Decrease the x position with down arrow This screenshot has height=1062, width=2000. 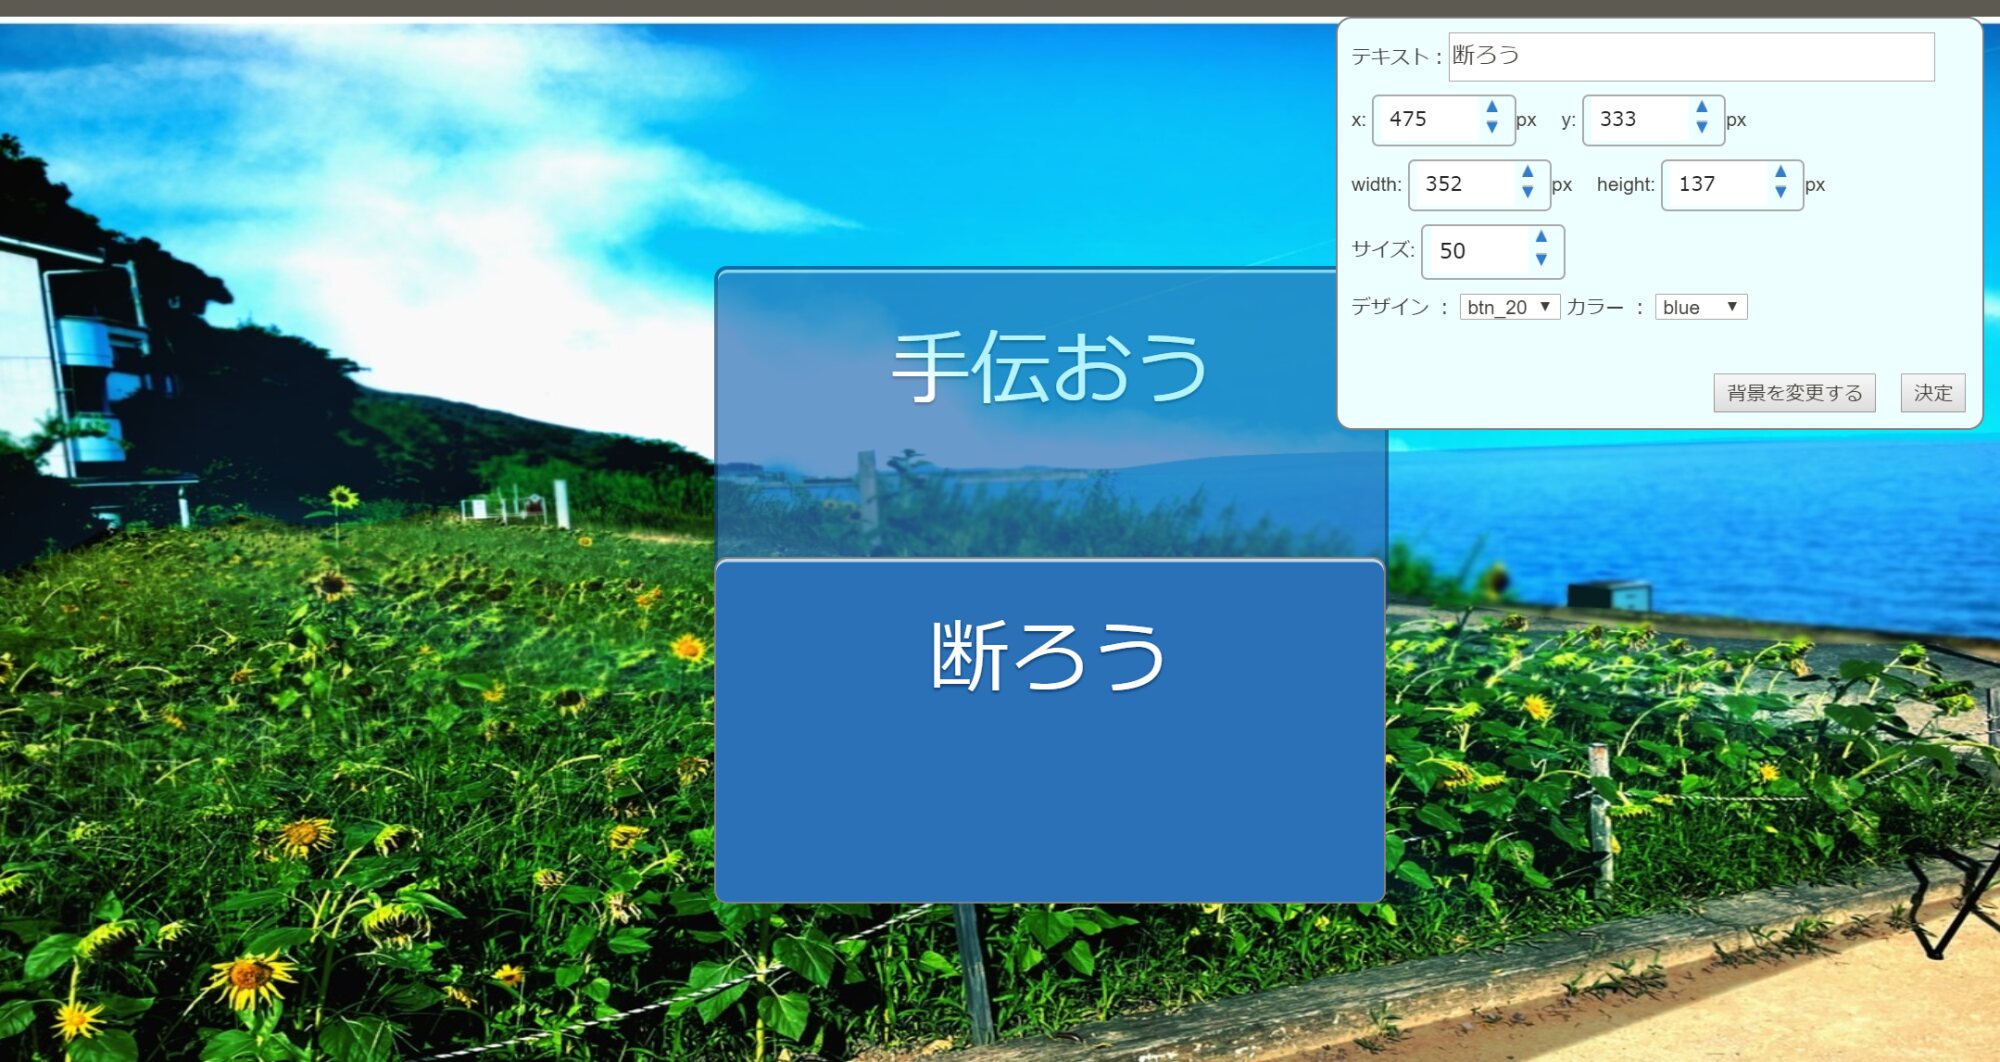click(x=1492, y=128)
